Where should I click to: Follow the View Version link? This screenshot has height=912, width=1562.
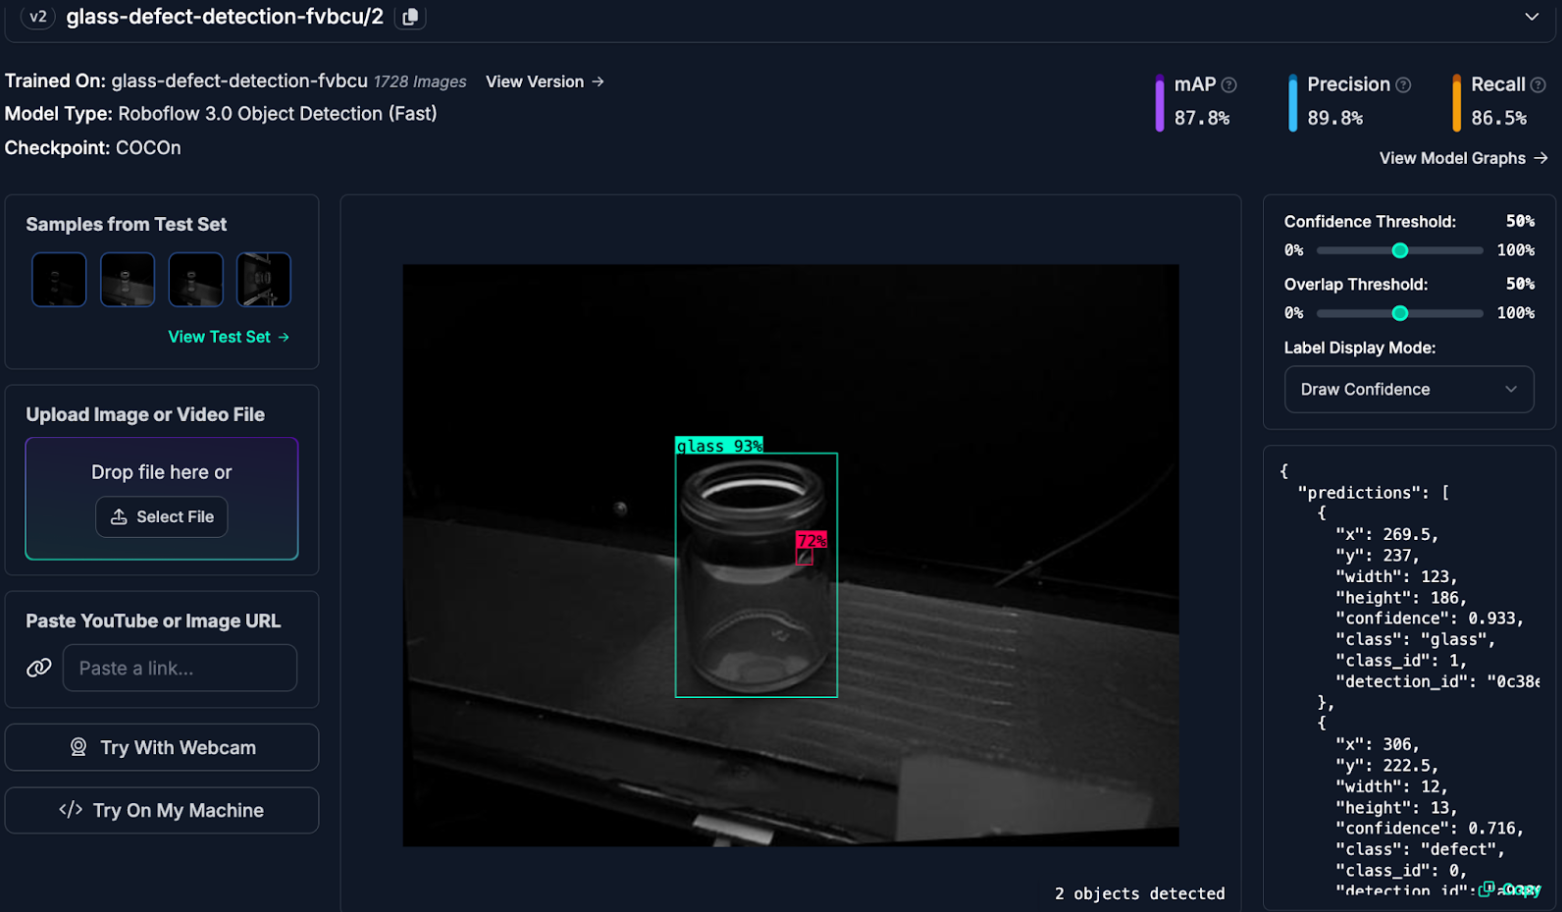(x=544, y=81)
